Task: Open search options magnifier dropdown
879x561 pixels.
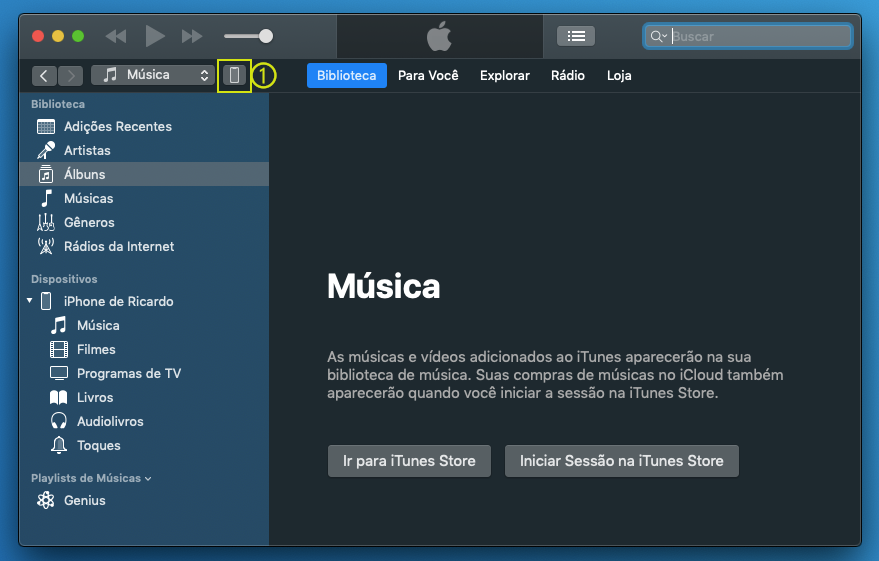Action: (x=658, y=36)
